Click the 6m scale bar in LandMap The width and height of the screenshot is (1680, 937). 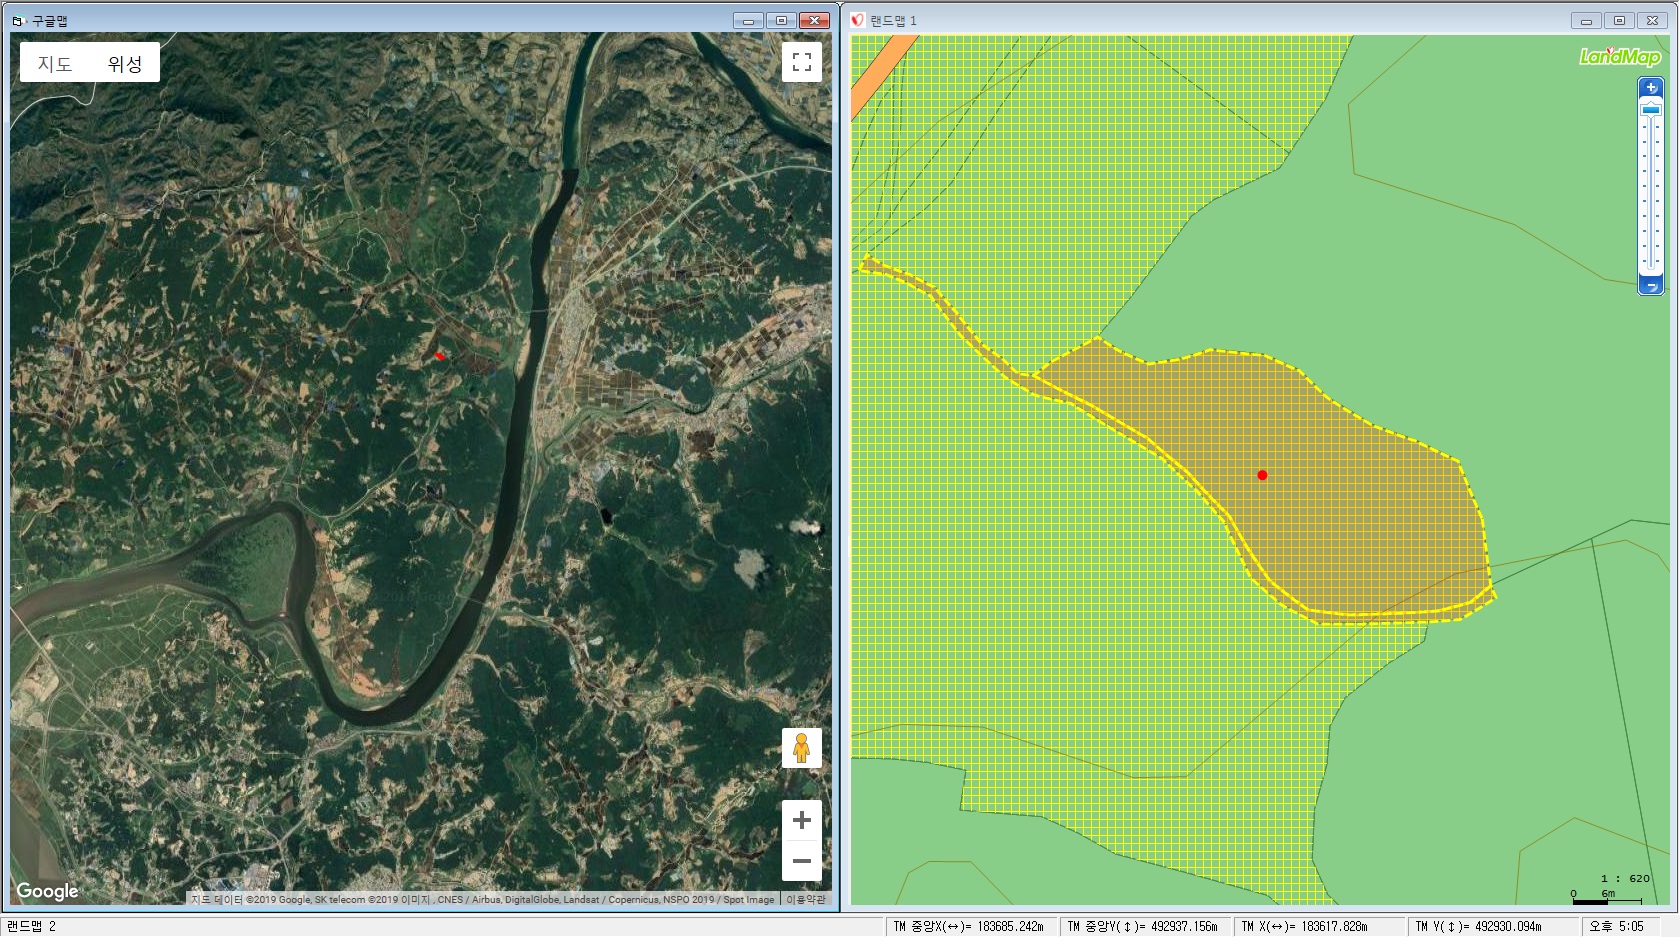click(x=1608, y=896)
